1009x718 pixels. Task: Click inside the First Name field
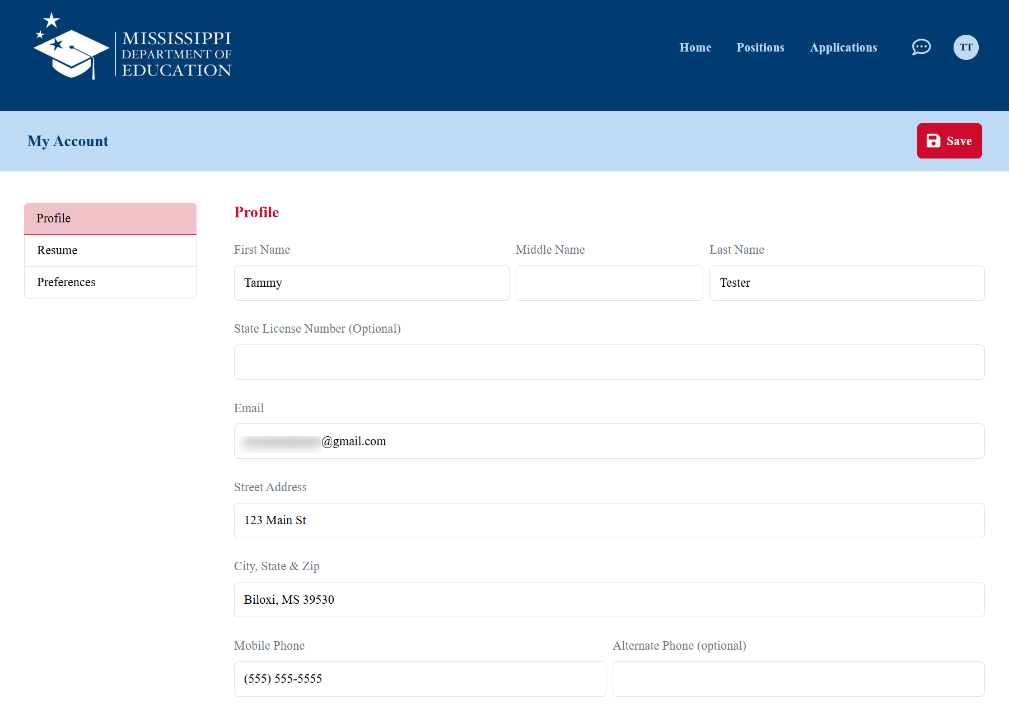(x=371, y=283)
